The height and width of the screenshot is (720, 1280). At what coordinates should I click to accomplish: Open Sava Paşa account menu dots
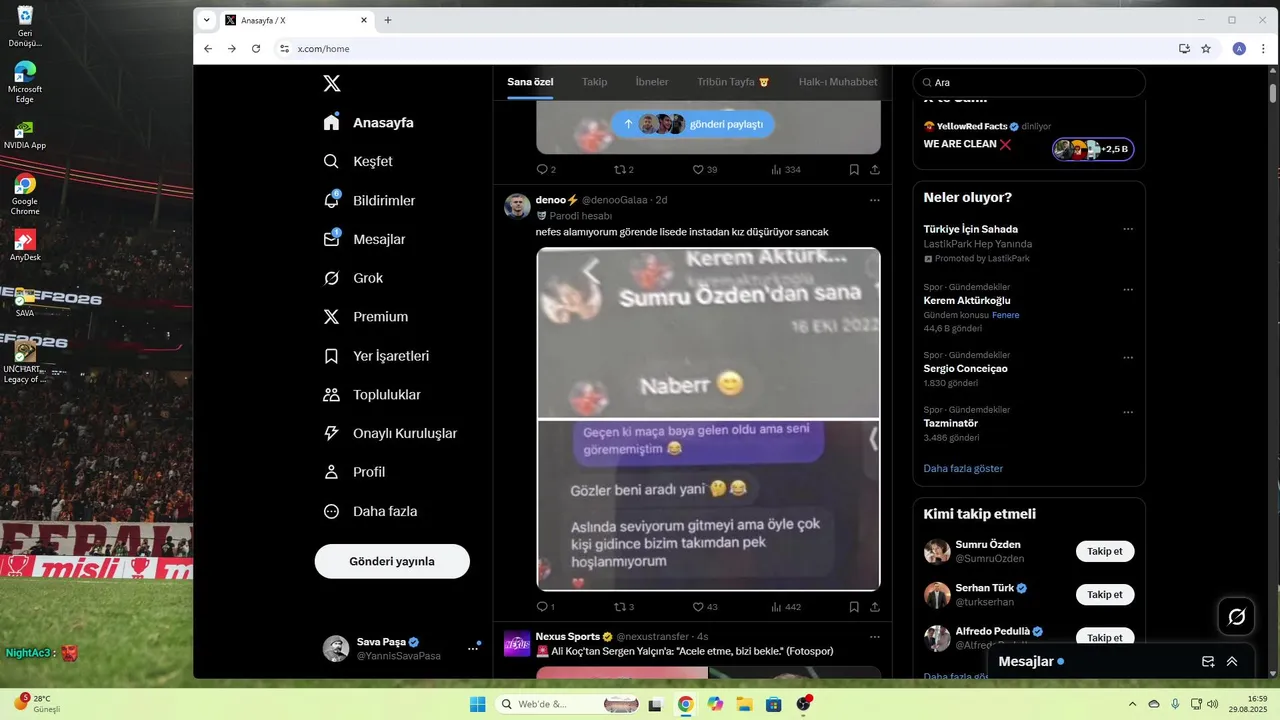[x=473, y=649]
